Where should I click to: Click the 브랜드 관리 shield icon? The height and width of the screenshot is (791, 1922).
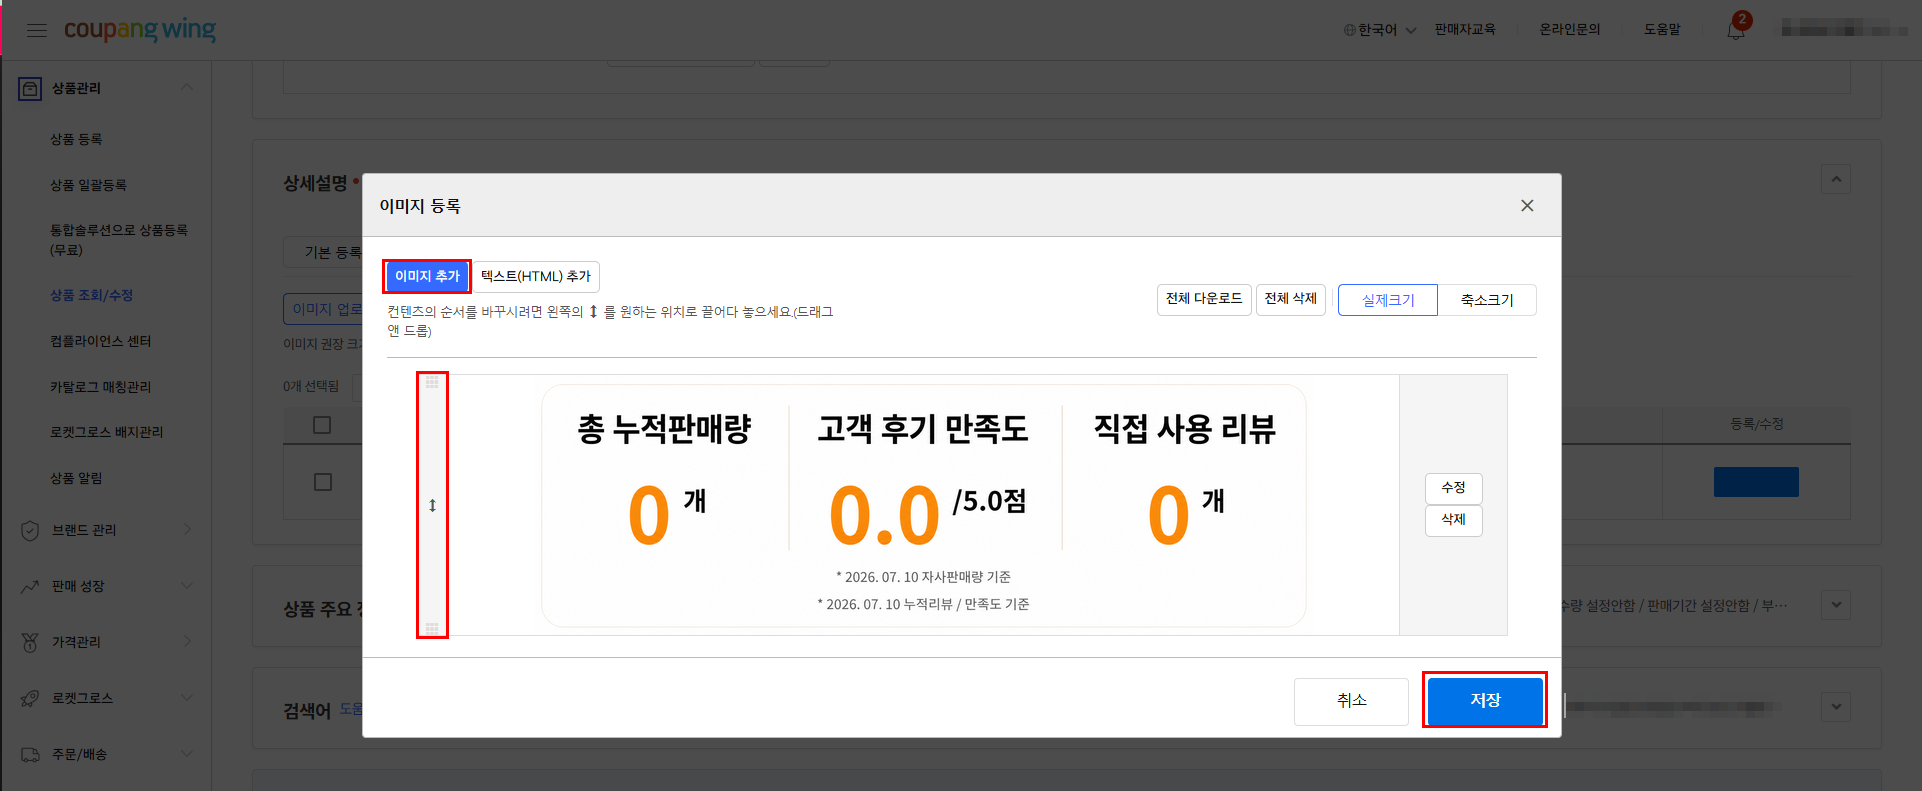pyautogui.click(x=30, y=530)
